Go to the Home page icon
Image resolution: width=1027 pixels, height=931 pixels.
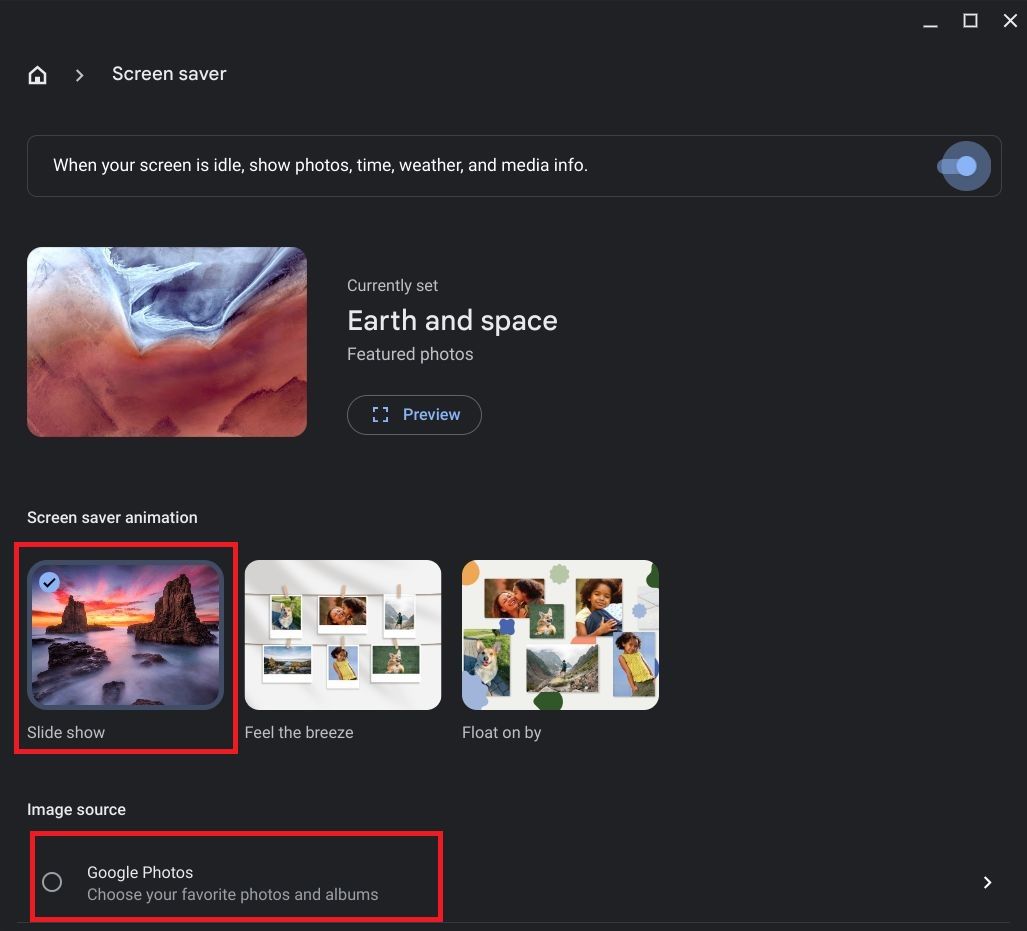(38, 75)
